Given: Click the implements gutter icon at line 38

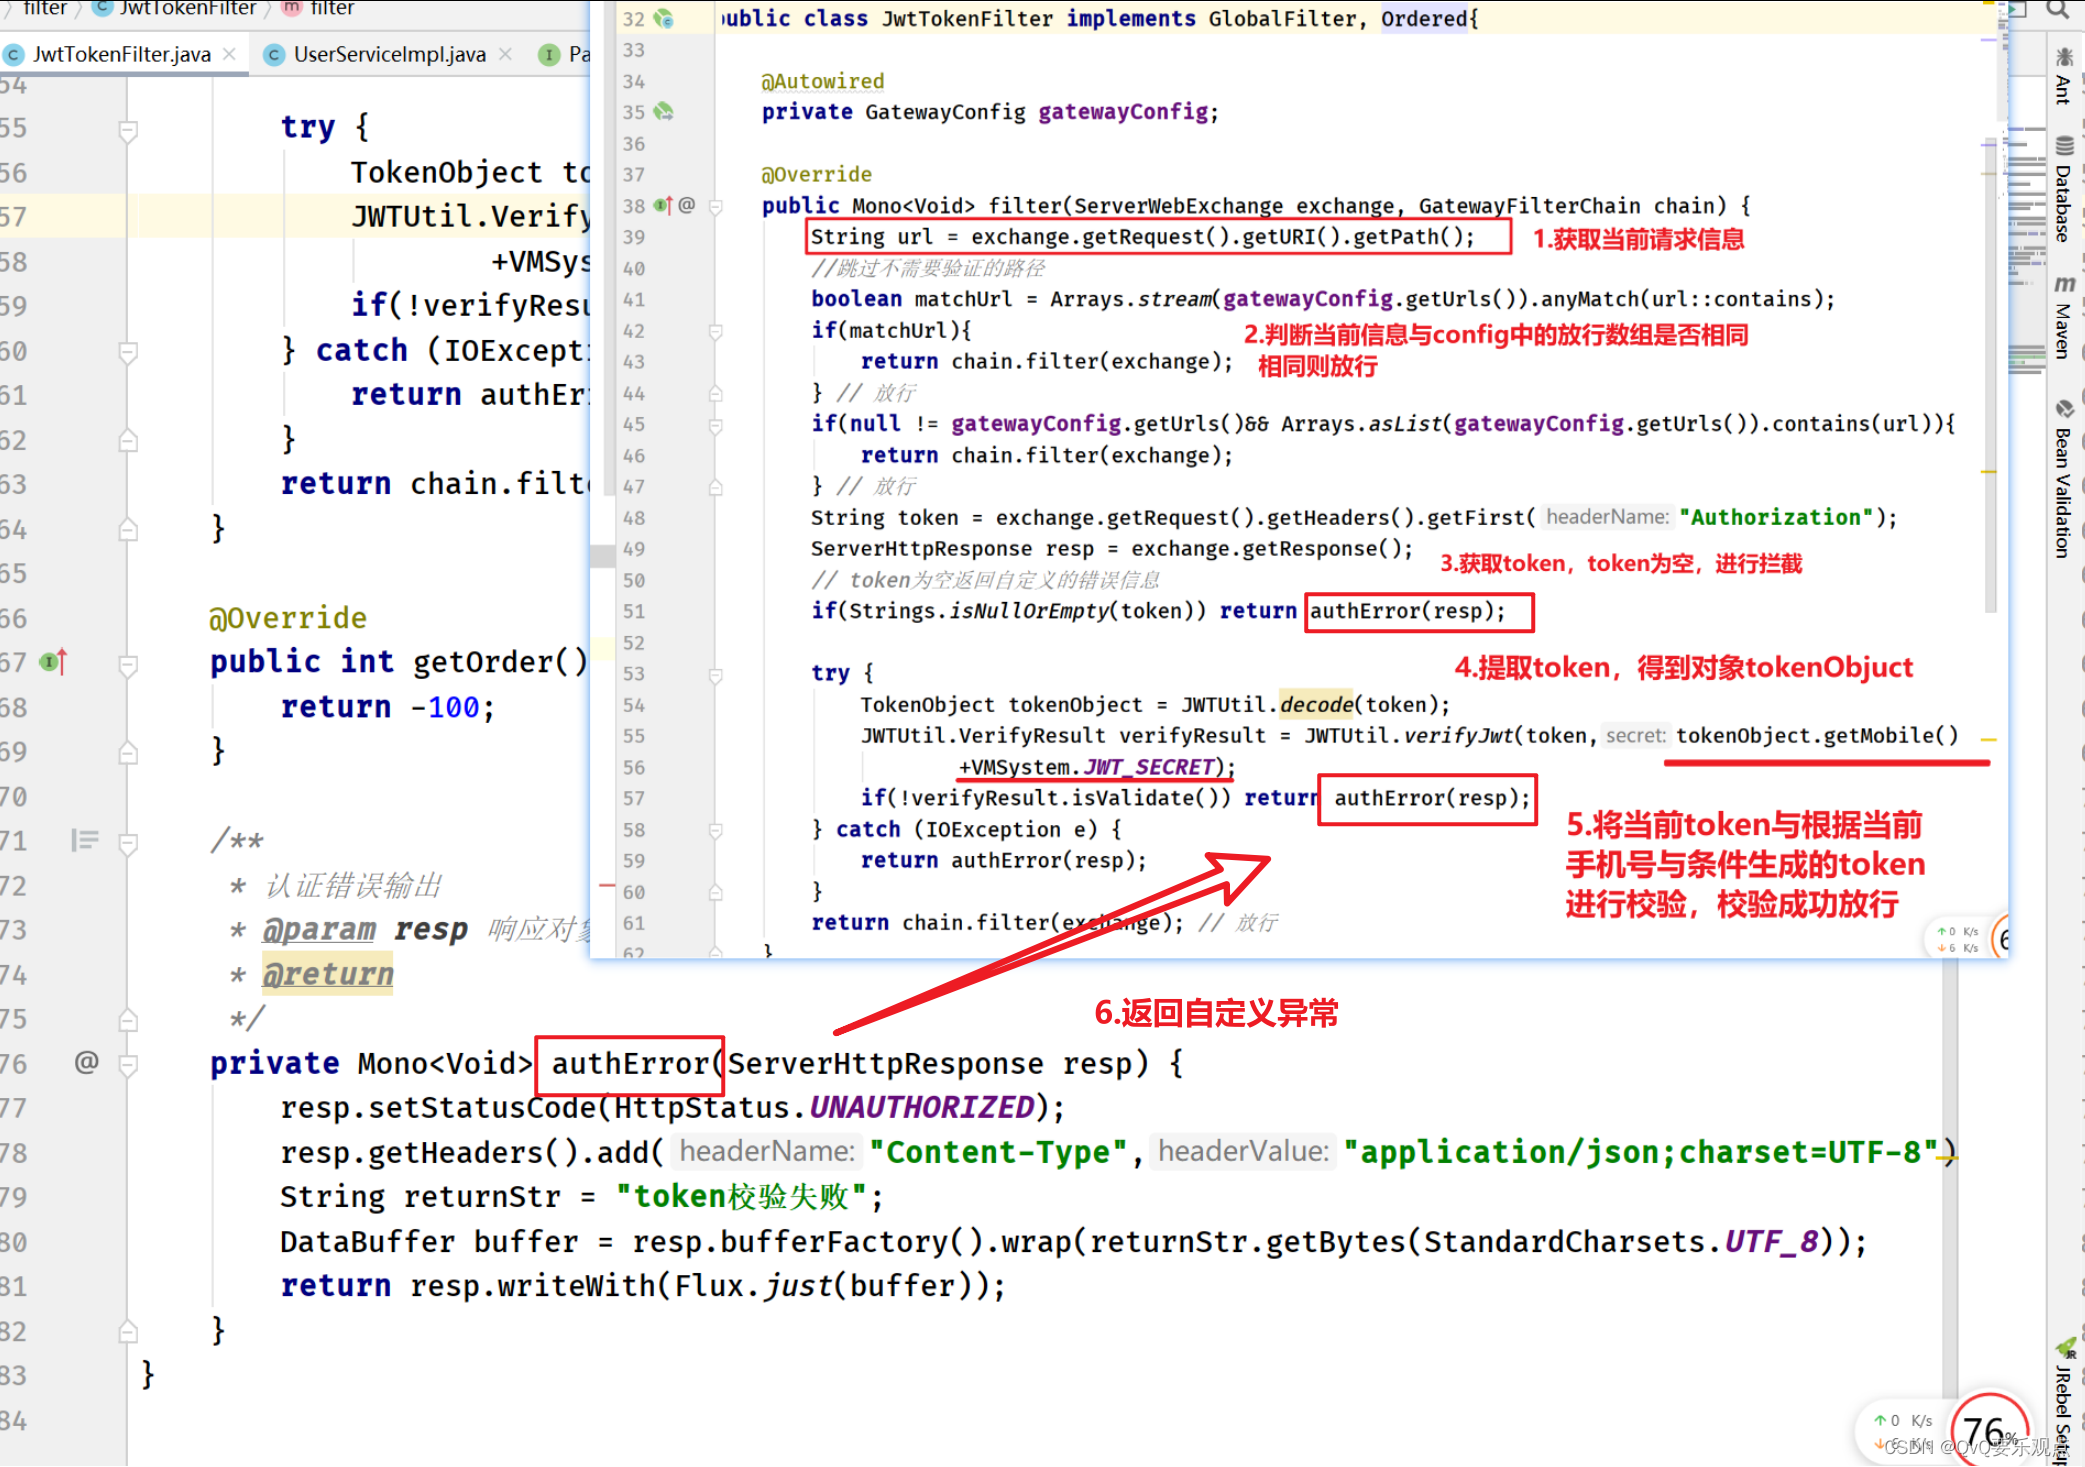Looking at the screenshot, I should (663, 205).
